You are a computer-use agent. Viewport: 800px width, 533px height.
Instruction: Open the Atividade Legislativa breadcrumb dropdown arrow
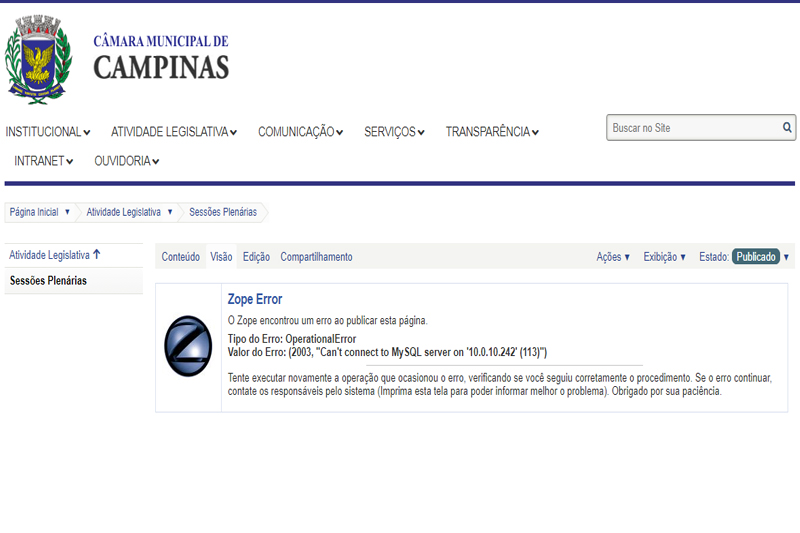170,212
